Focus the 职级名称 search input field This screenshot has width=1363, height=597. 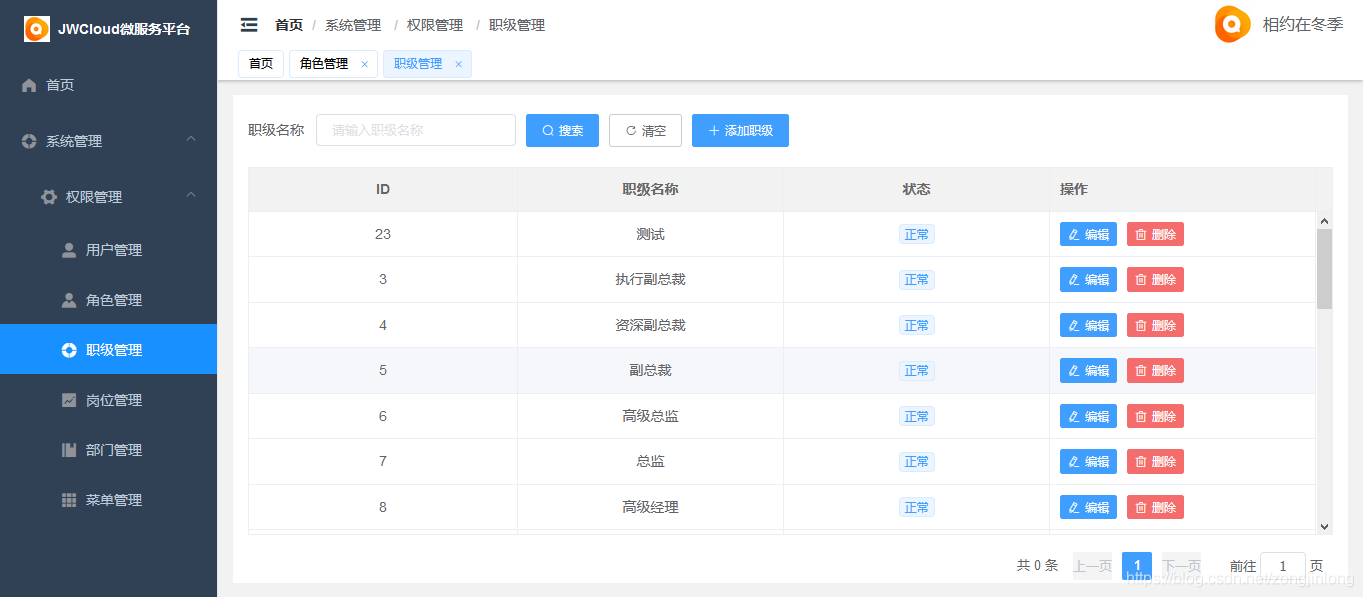click(416, 130)
